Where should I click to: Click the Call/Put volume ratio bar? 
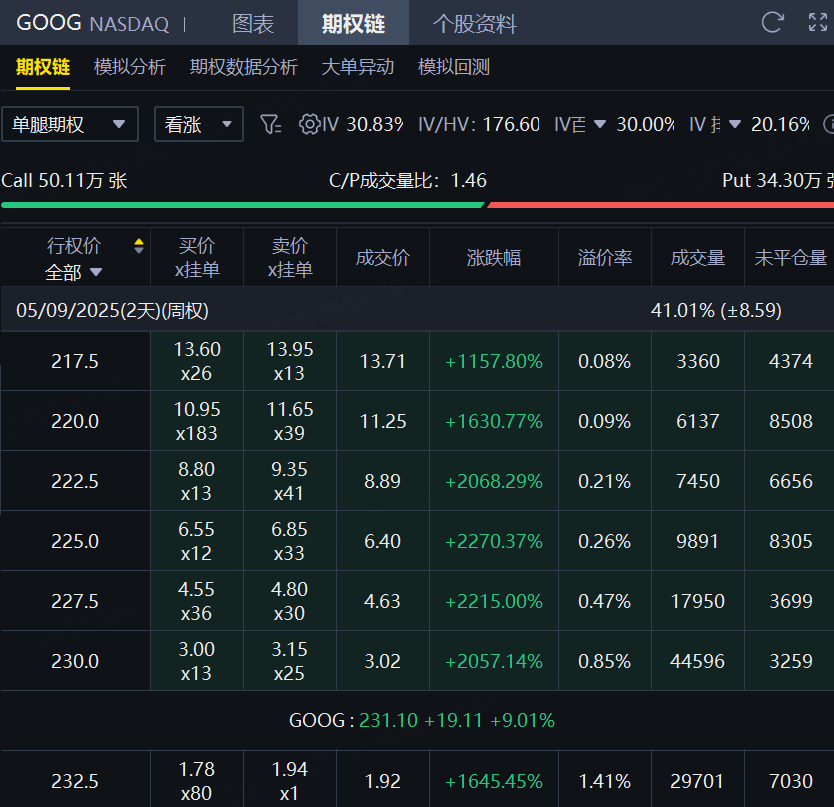[417, 204]
